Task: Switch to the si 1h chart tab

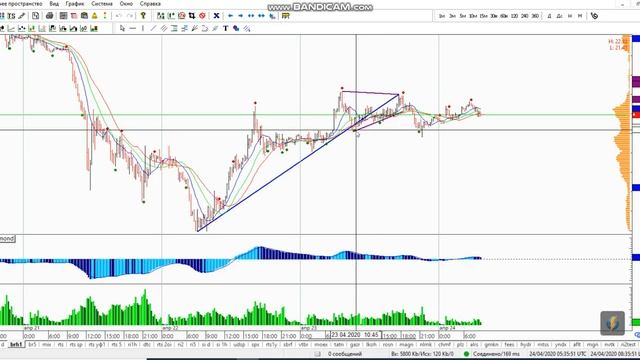Action: click(222, 345)
